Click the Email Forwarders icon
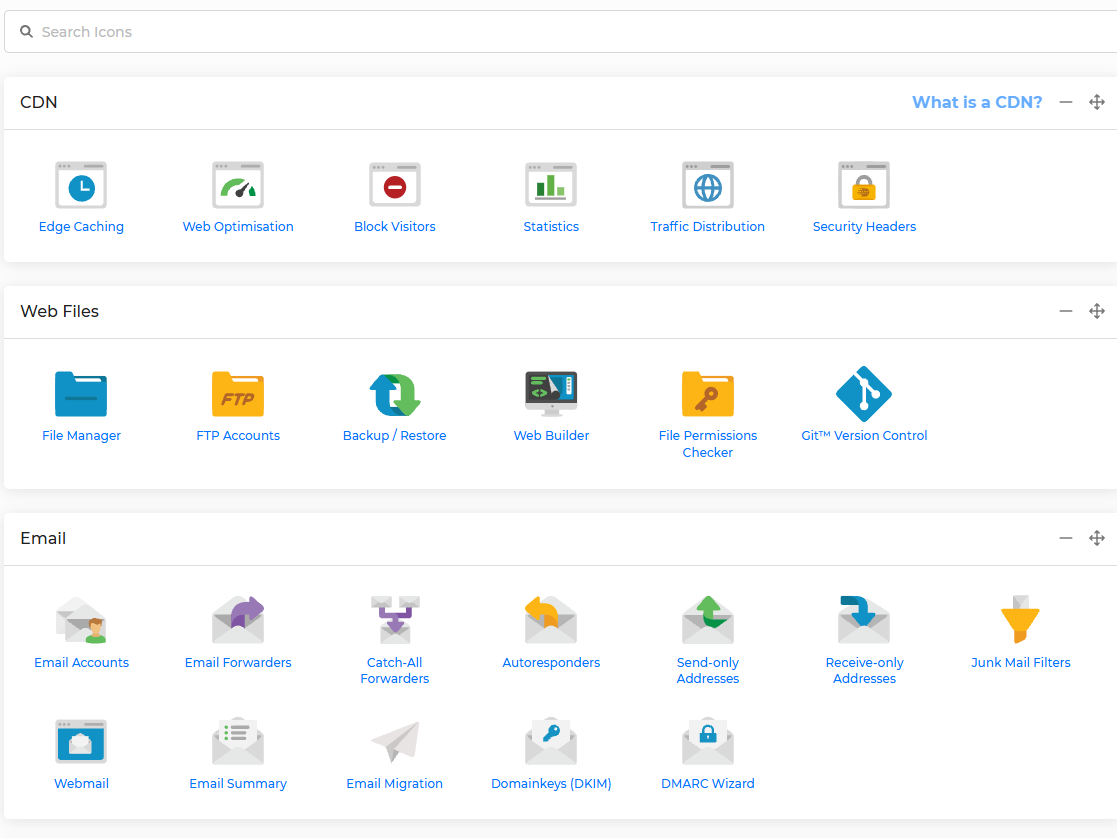The width and height of the screenshot is (1117, 838). [x=238, y=620]
